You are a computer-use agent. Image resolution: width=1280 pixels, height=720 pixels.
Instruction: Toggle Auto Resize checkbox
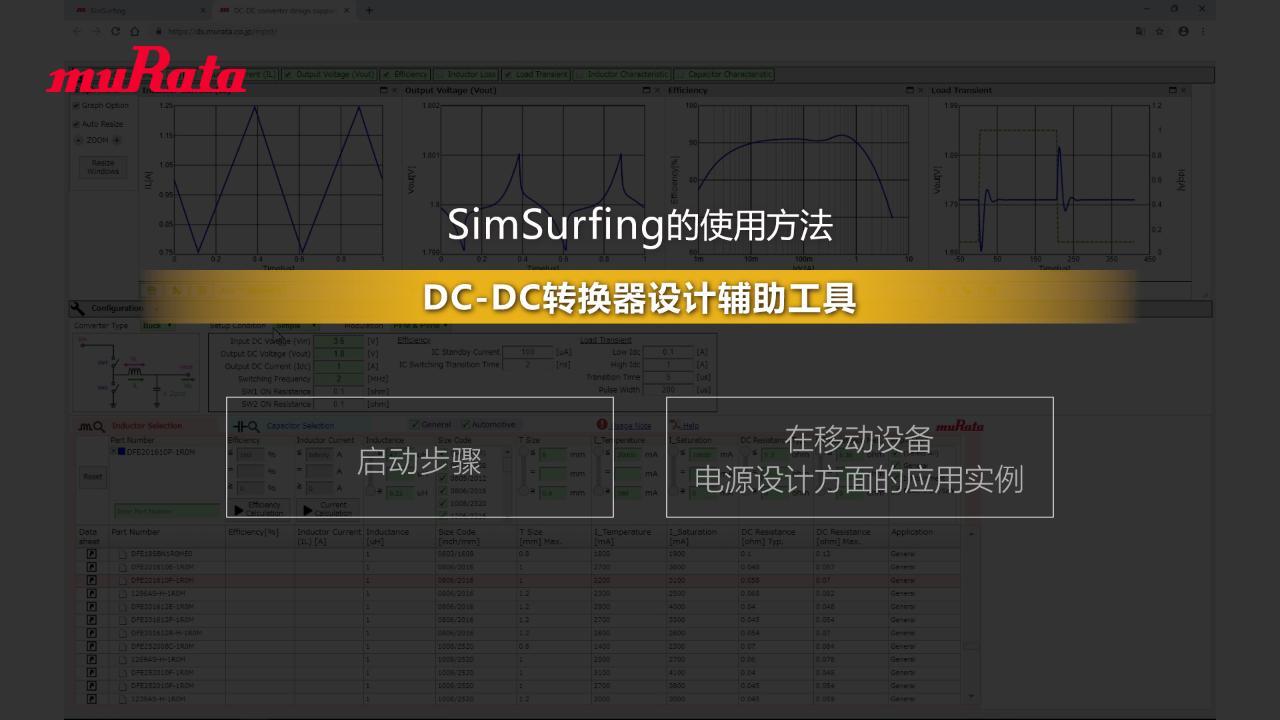click(x=76, y=124)
